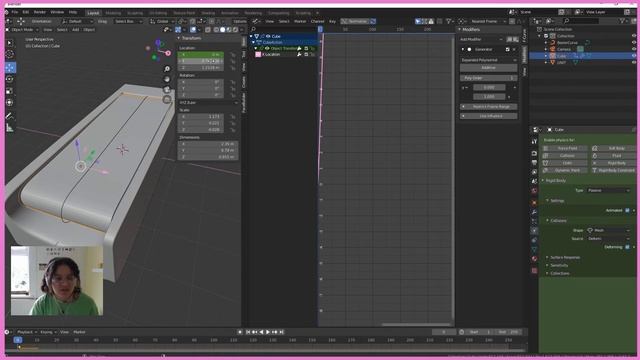Click the Soft Body physics button
Viewport: 640px width, 360px height.
point(613,149)
